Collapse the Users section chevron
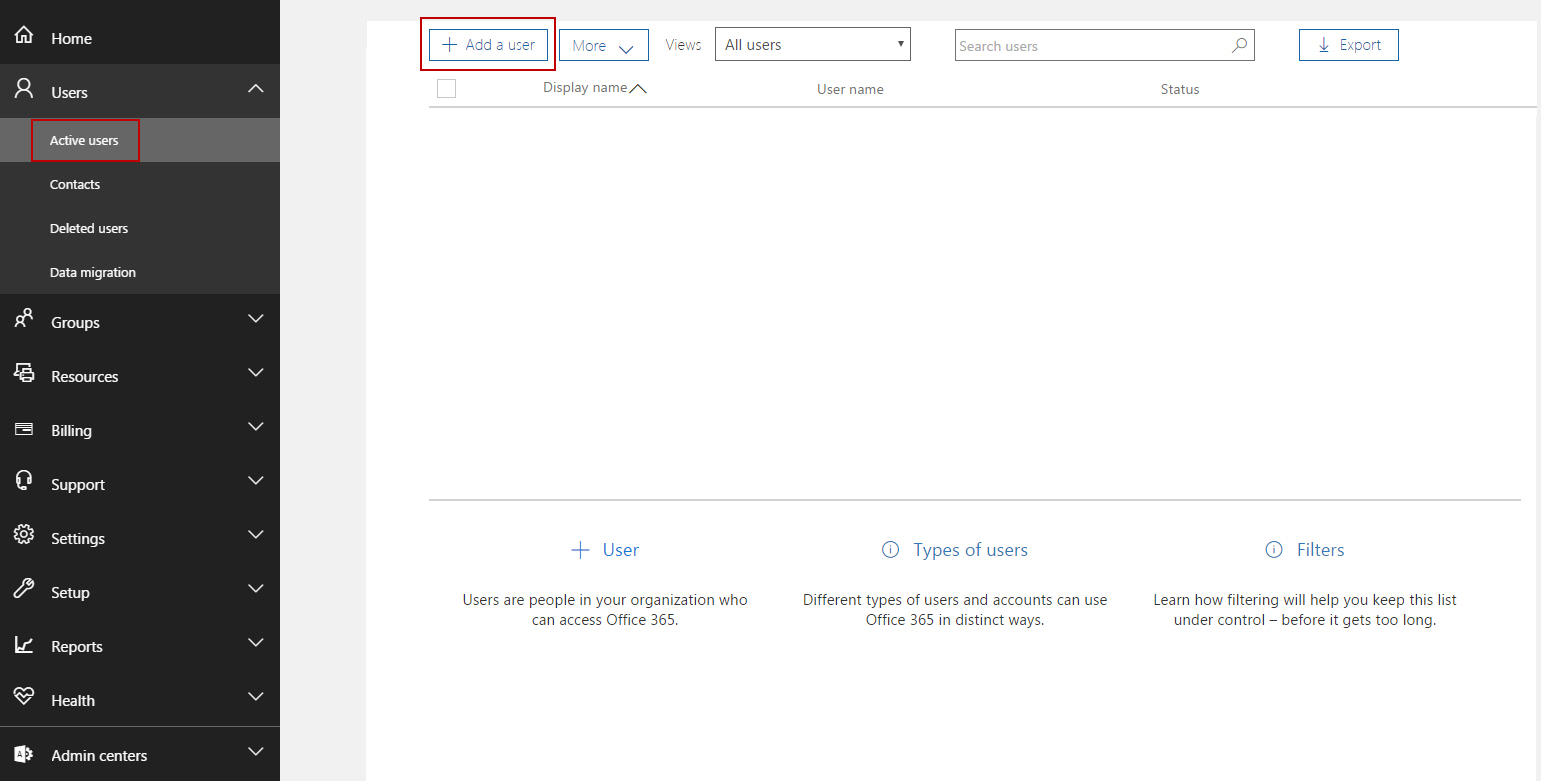The height and width of the screenshot is (781, 1541). 256,90
